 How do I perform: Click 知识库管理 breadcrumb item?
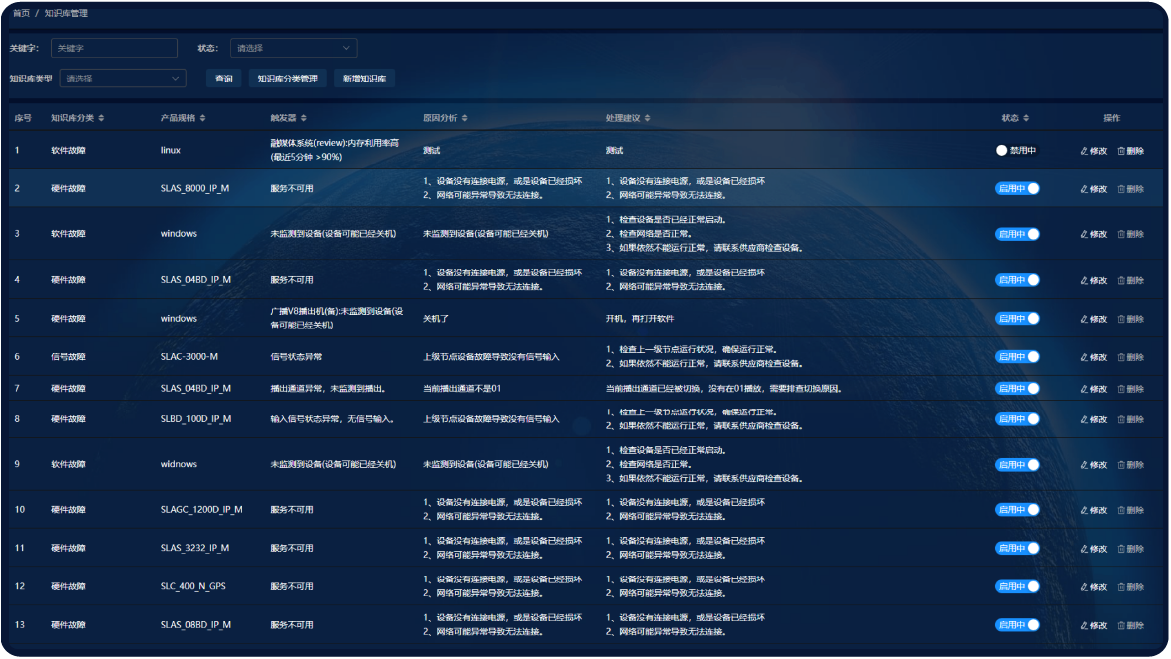(x=66, y=14)
